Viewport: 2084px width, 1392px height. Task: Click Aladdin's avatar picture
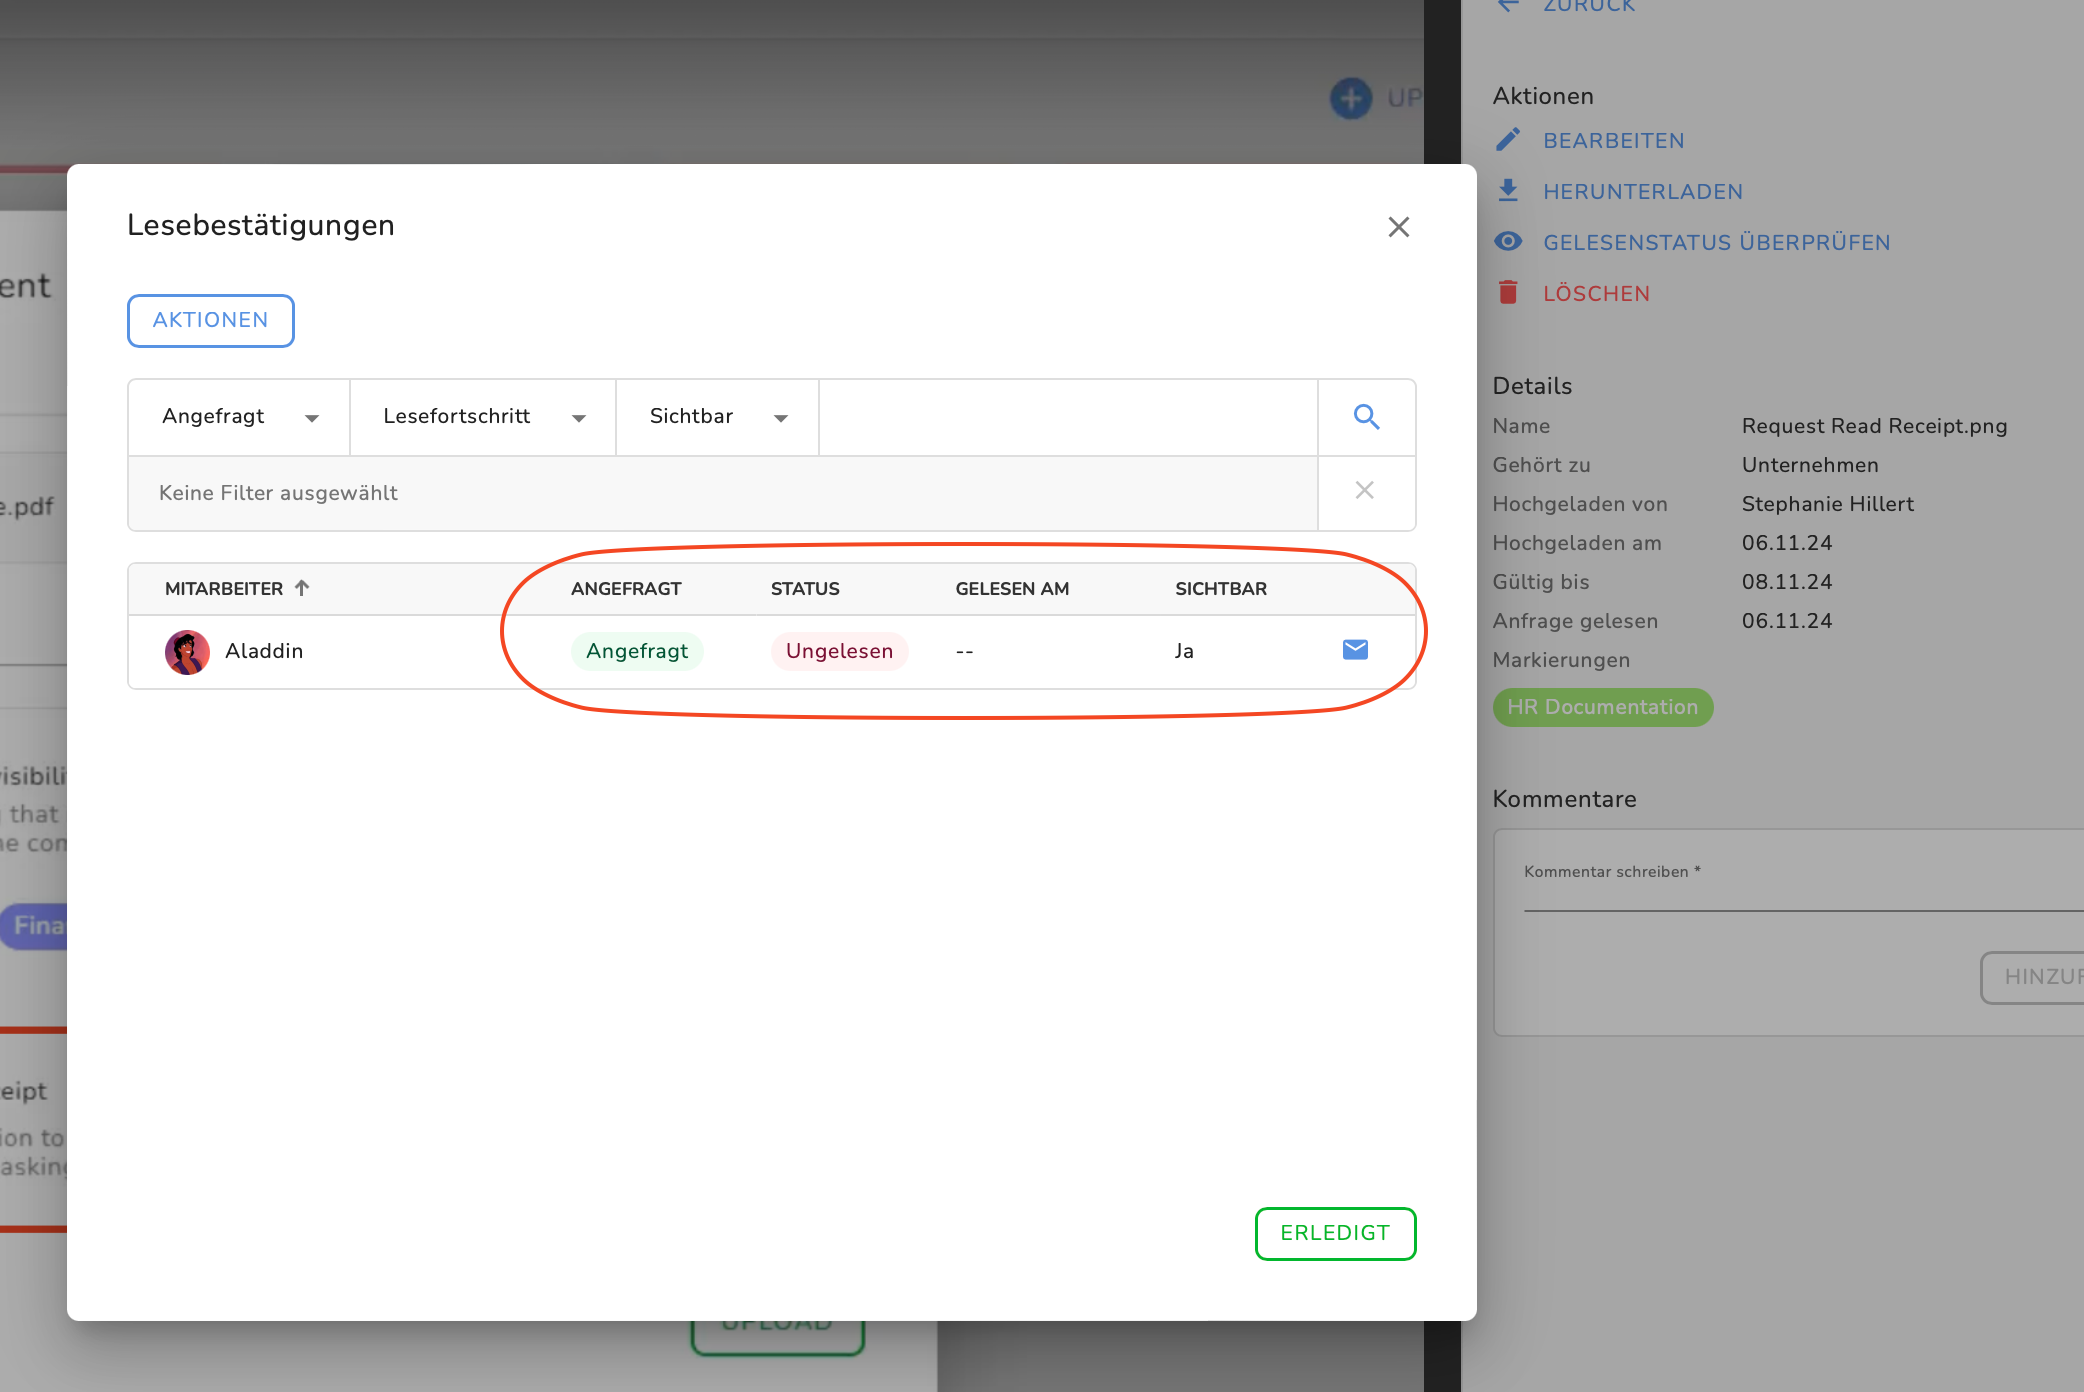pos(187,652)
